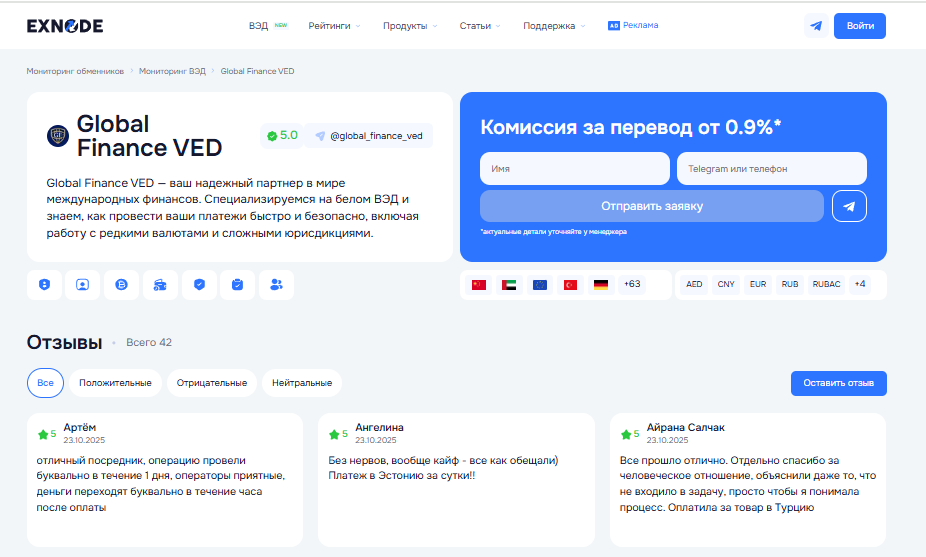Image resolution: width=926 pixels, height=557 pixels.
Task: Expand the Продукты dropdown menu
Action: 410,26
